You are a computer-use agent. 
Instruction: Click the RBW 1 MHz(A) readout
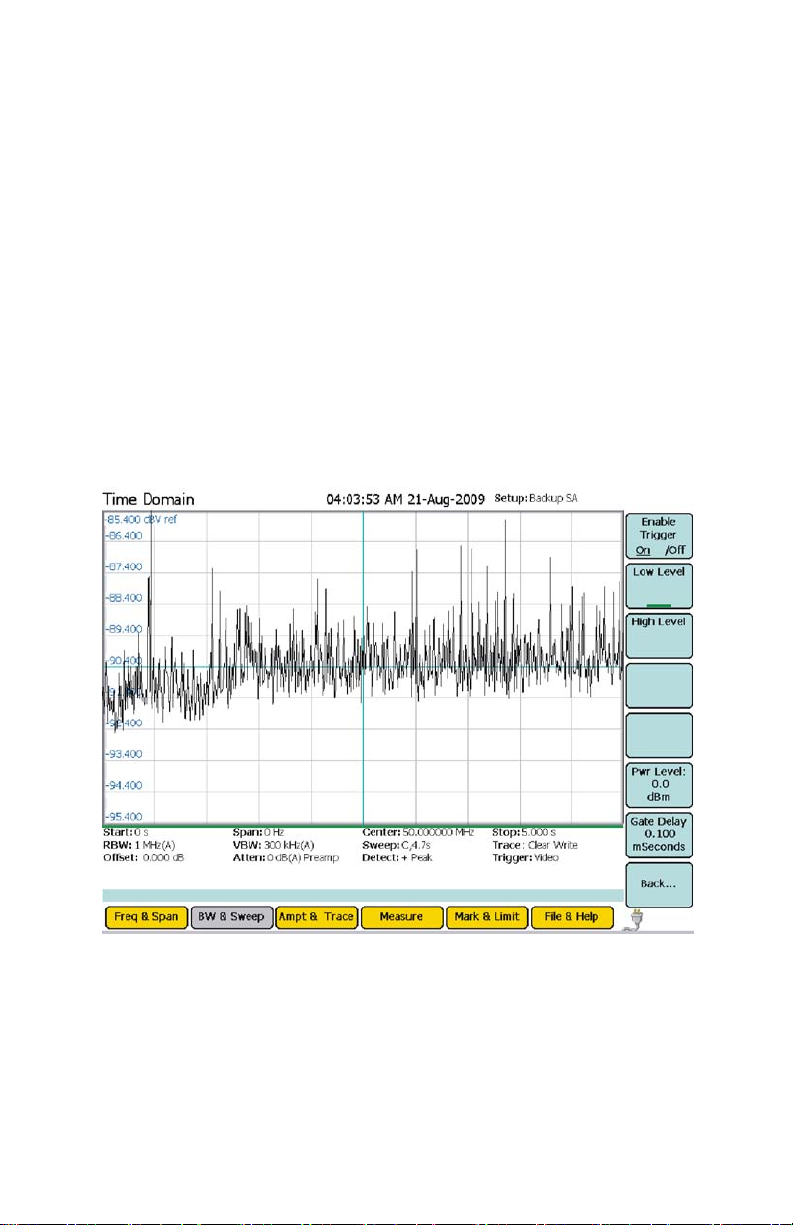[140, 845]
